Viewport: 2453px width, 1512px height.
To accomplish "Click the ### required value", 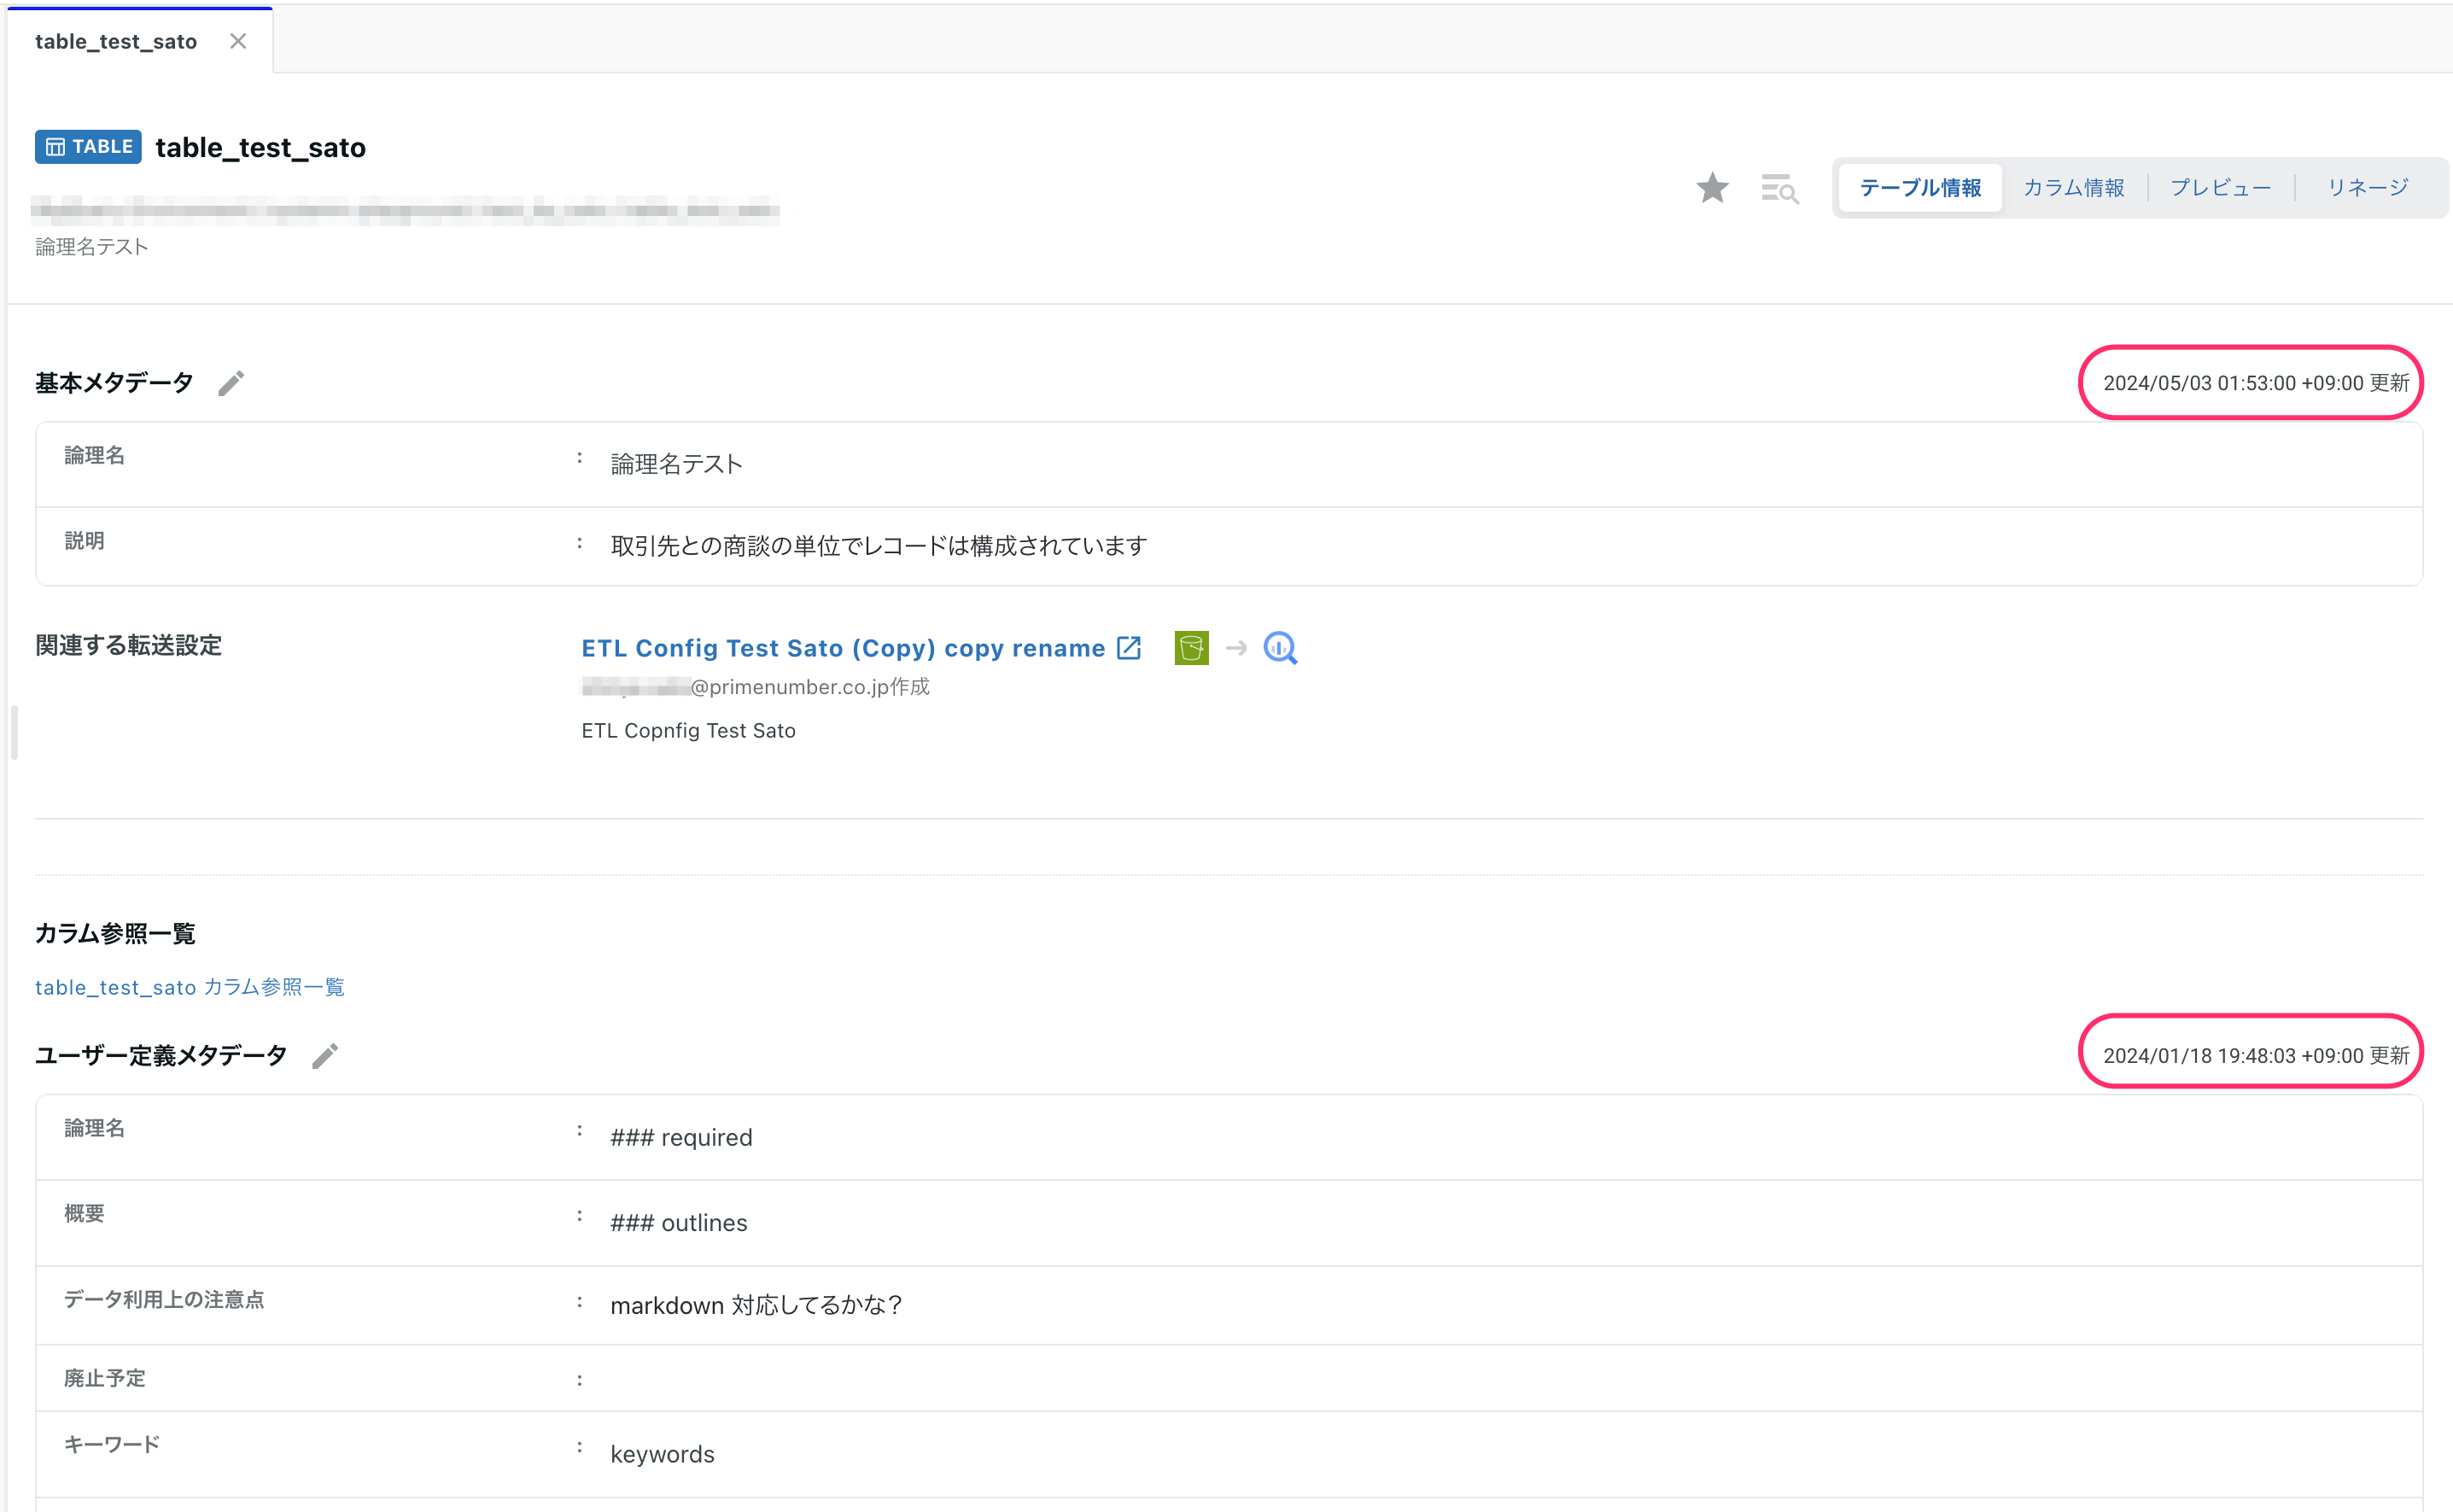I will click(681, 1138).
